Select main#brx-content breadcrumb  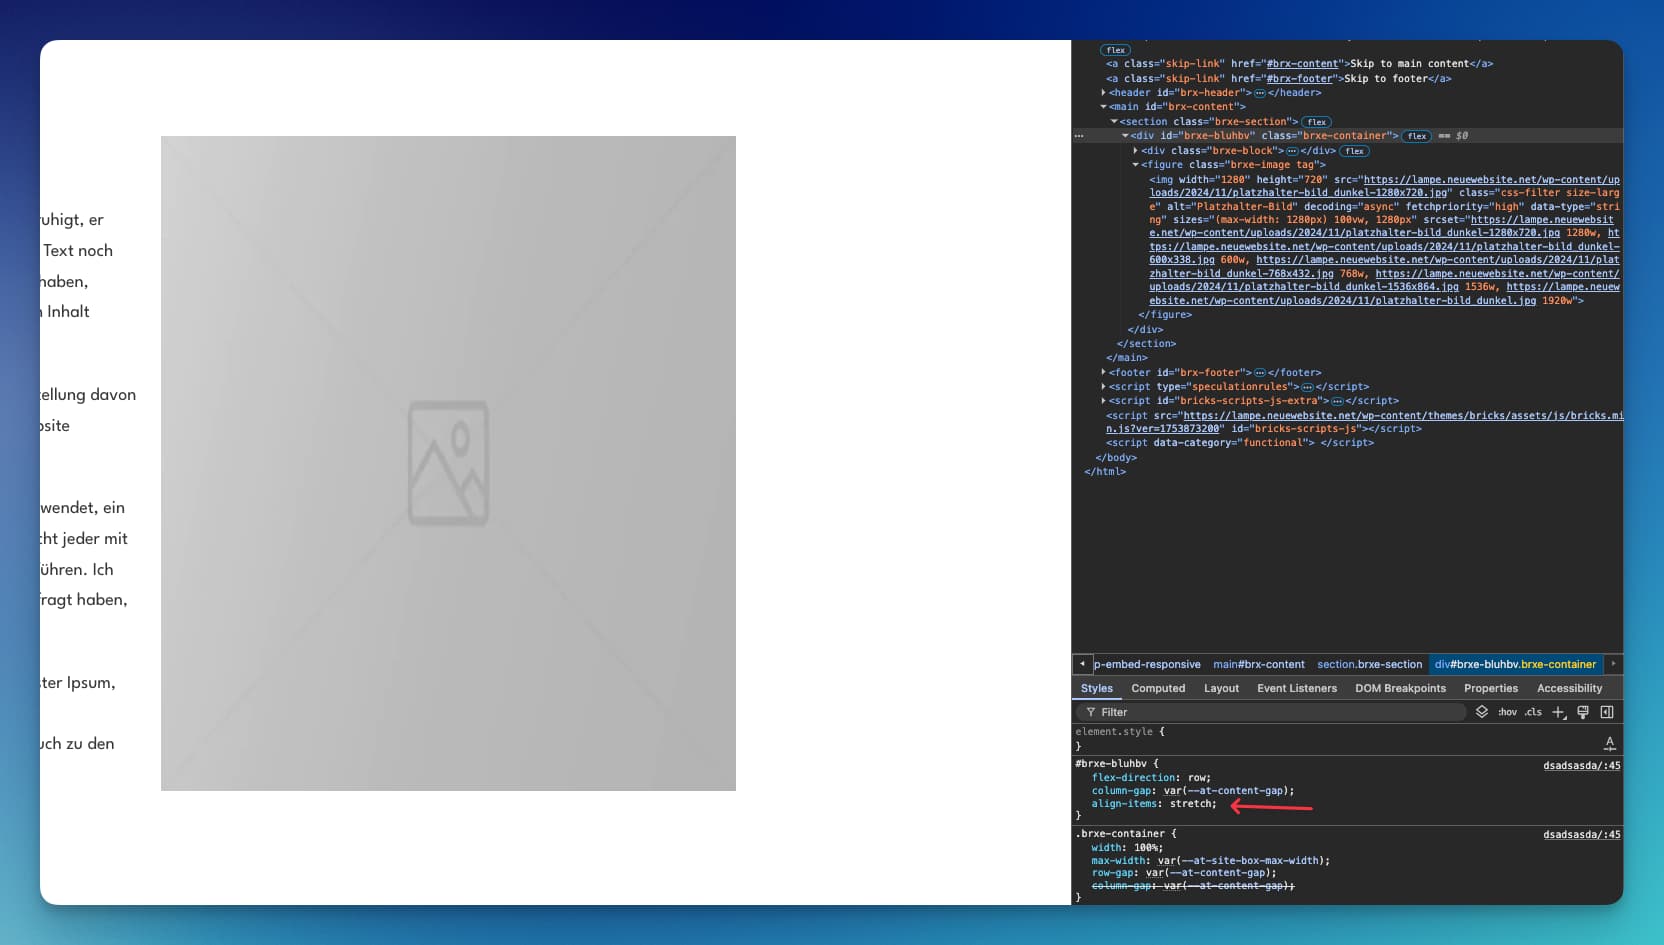click(x=1258, y=664)
